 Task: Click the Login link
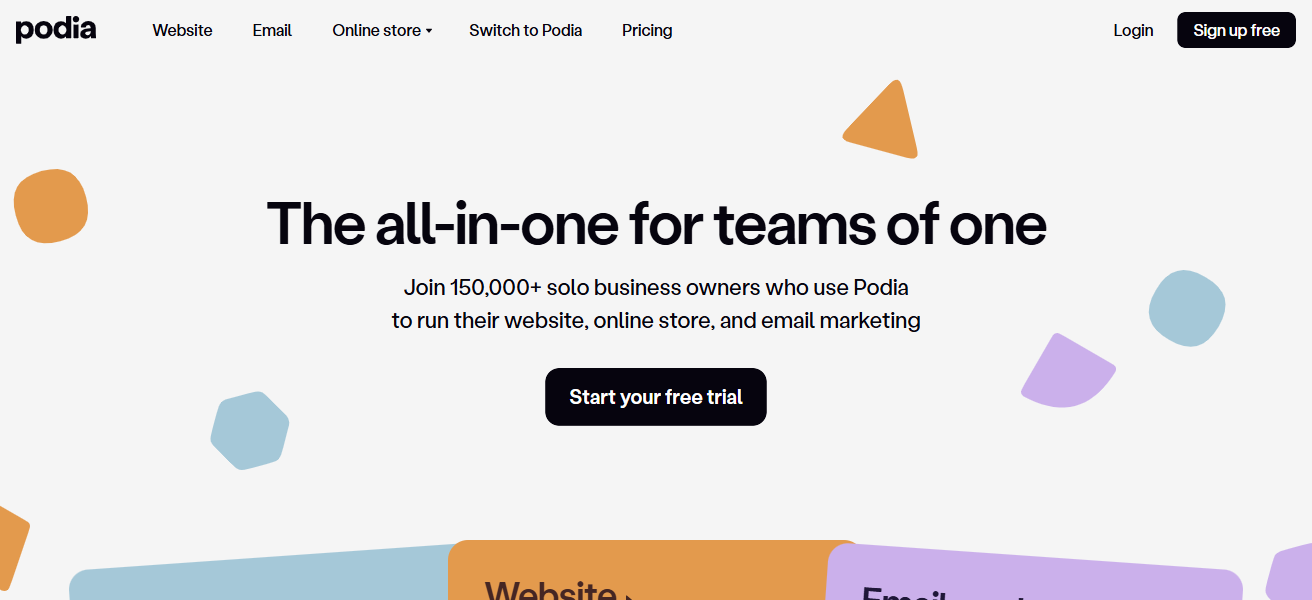1133,30
